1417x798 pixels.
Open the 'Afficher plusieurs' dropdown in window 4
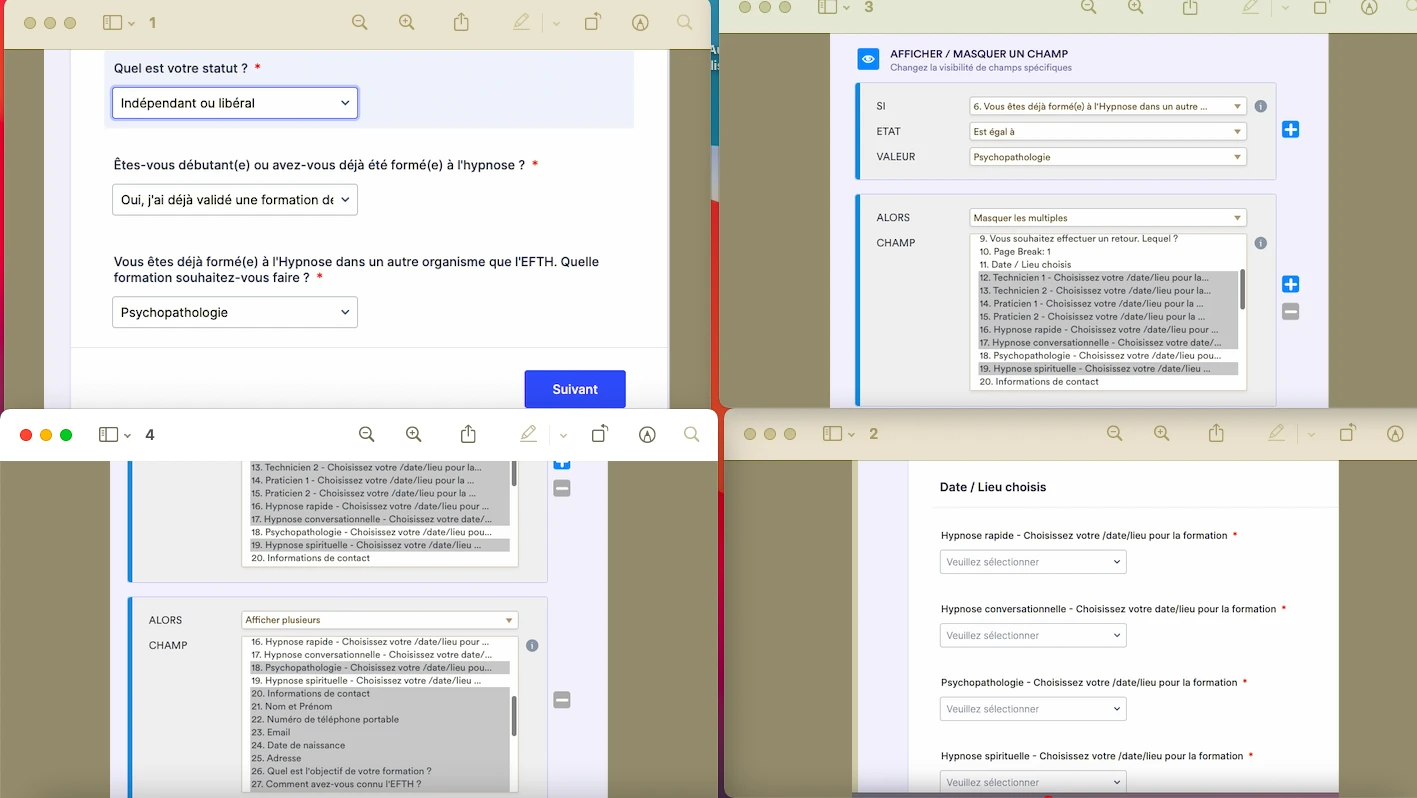coord(379,619)
